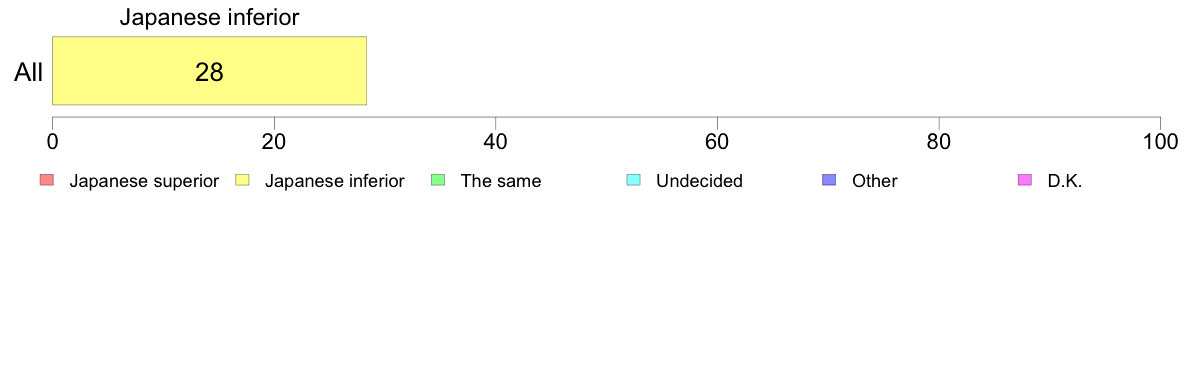Click the 60 axis tick label

717,141
